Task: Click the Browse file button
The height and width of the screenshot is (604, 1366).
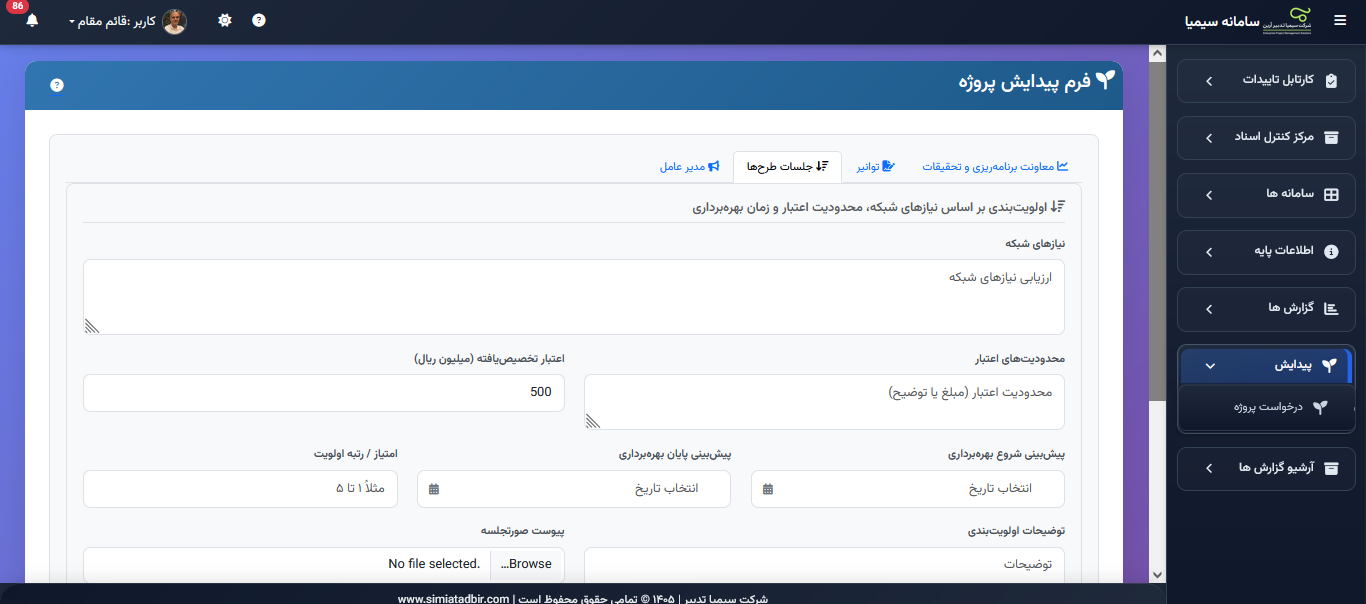Action: (527, 564)
